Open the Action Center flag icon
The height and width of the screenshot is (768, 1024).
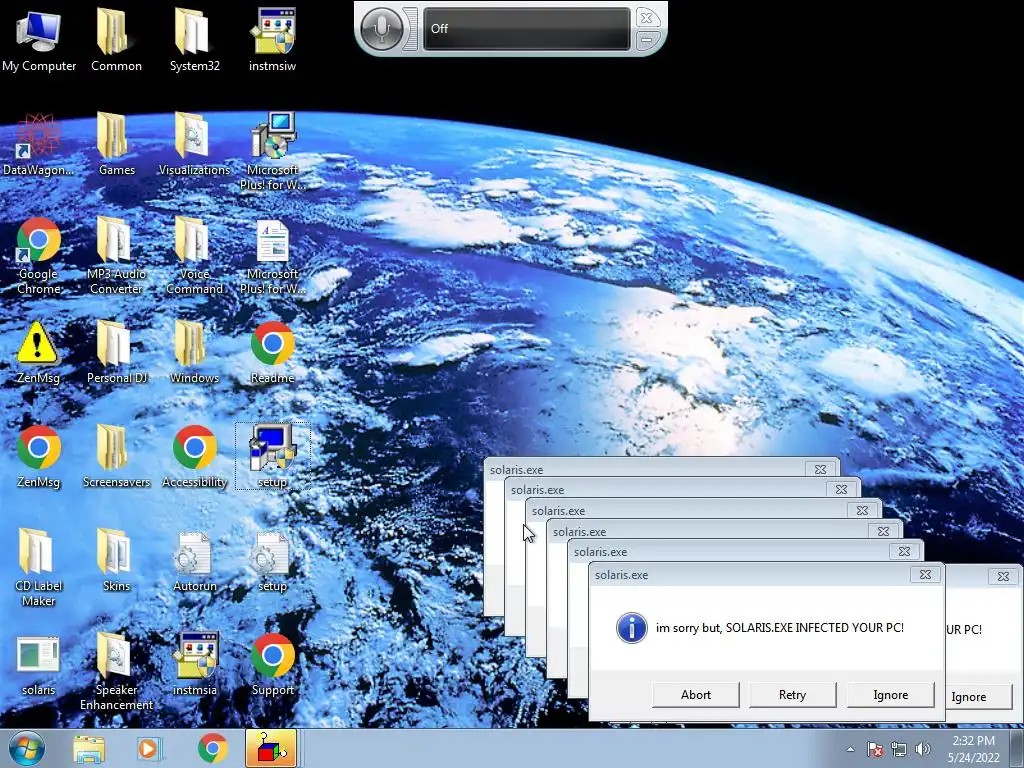874,749
